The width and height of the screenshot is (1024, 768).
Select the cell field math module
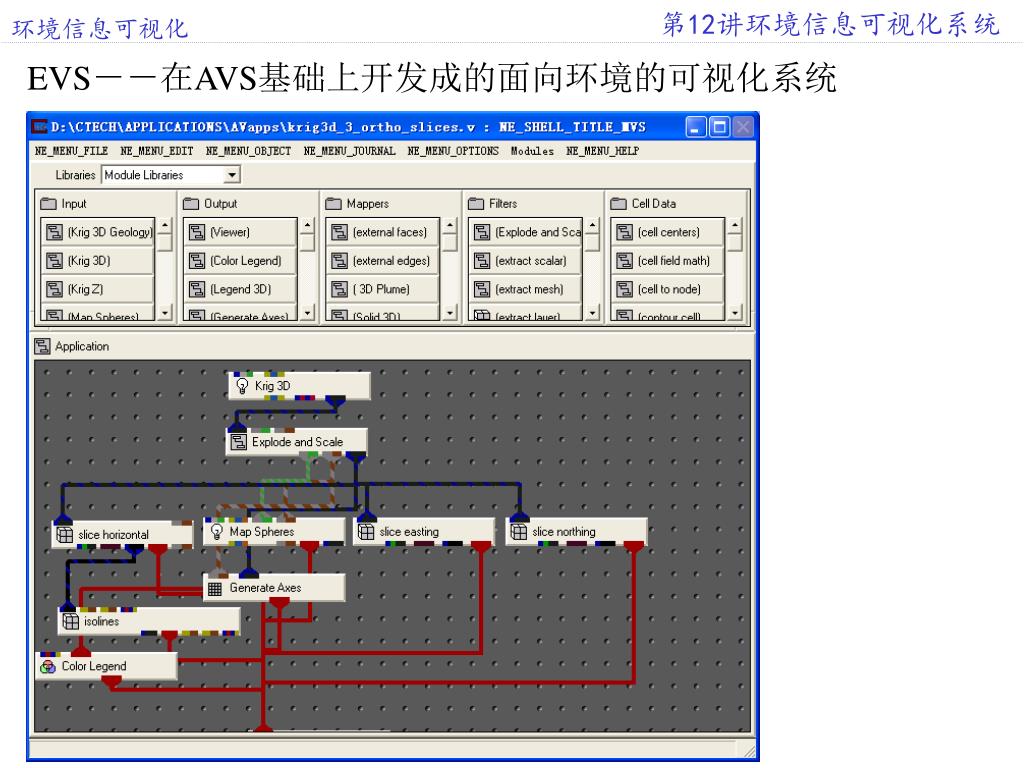[x=667, y=261]
